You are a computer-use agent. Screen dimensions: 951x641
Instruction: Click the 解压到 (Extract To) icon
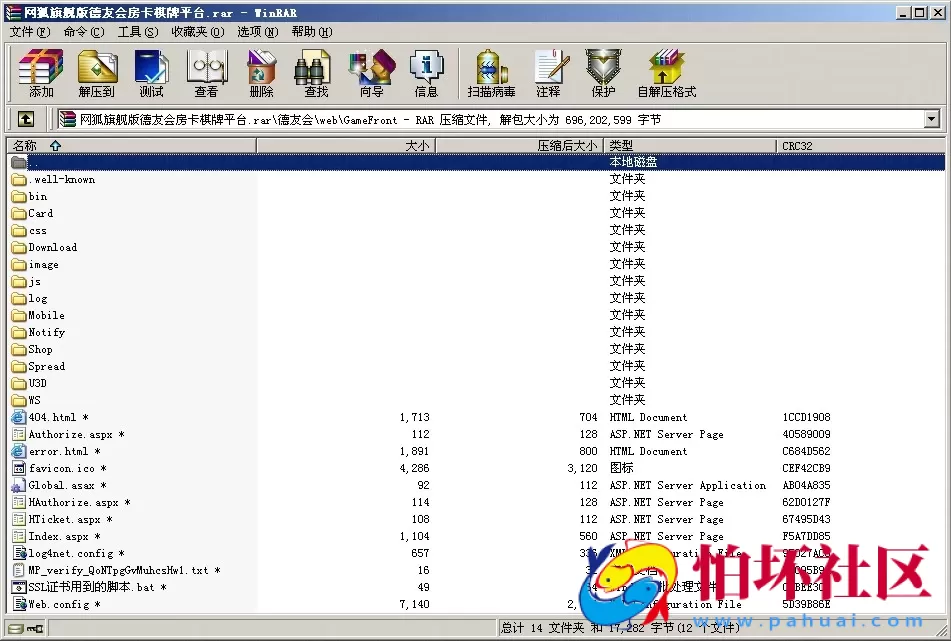pyautogui.click(x=96, y=72)
